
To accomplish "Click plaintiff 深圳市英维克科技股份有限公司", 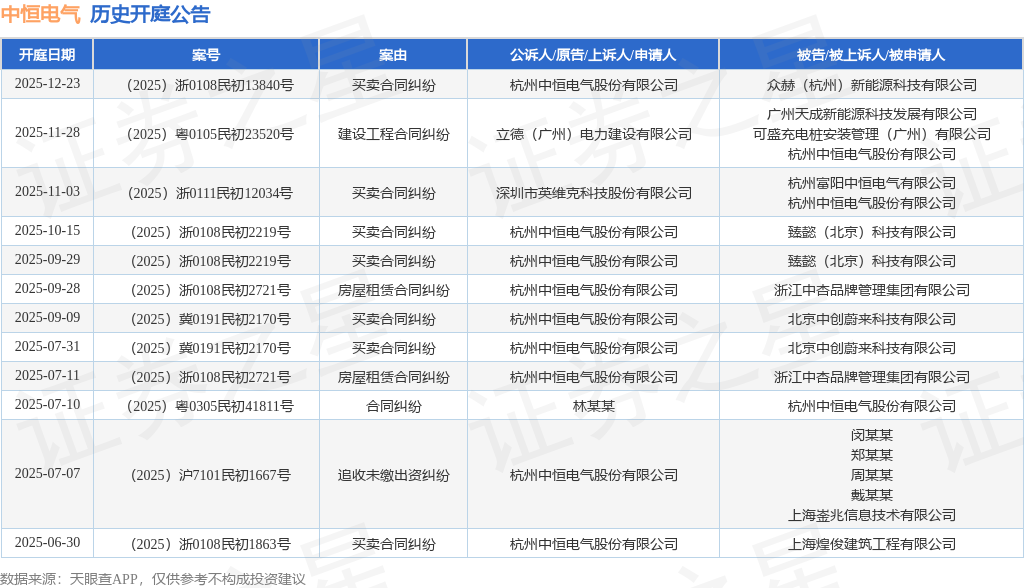I will click(593, 193).
